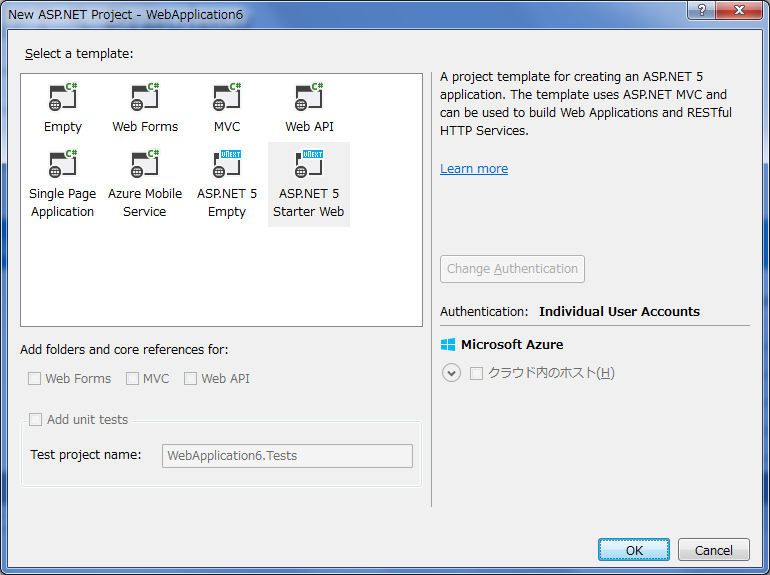Open the Learn more link
770x575 pixels.
coord(474,169)
